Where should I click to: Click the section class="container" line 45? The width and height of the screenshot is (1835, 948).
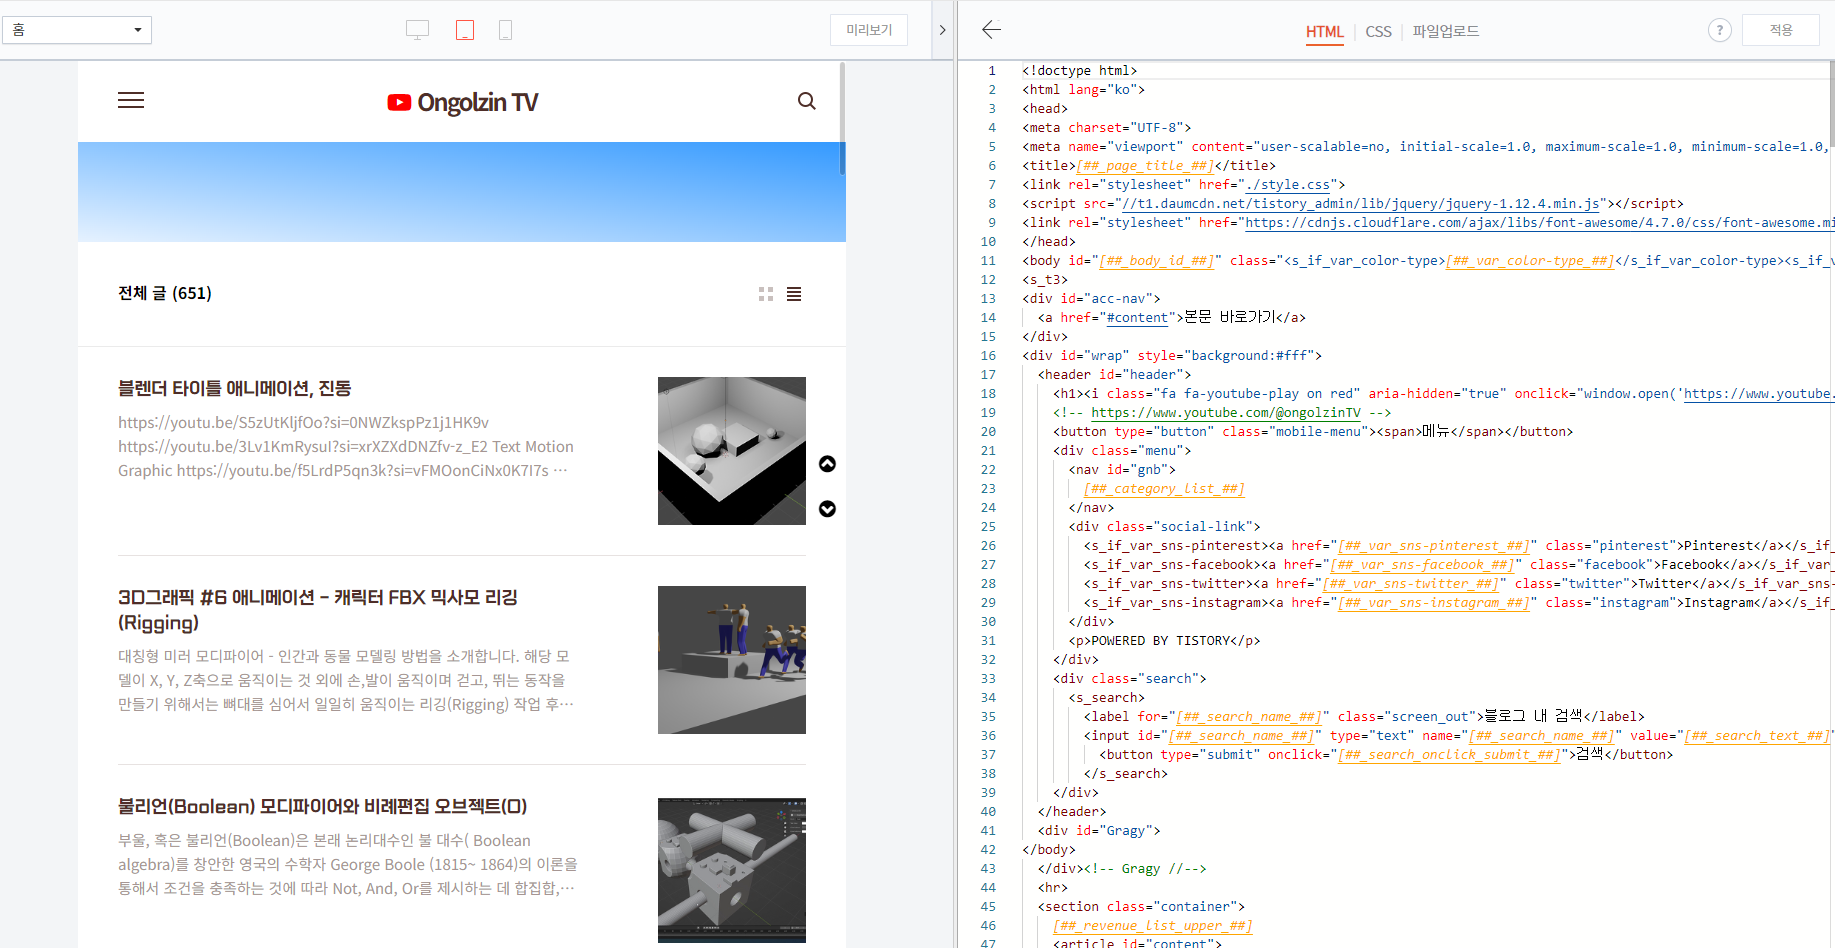(1141, 907)
